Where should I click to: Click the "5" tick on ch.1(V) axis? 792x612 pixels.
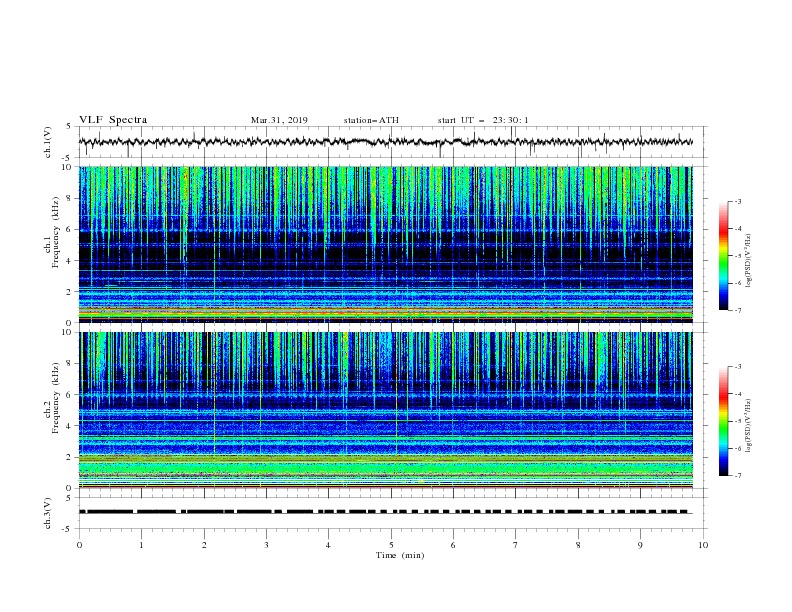70,126
